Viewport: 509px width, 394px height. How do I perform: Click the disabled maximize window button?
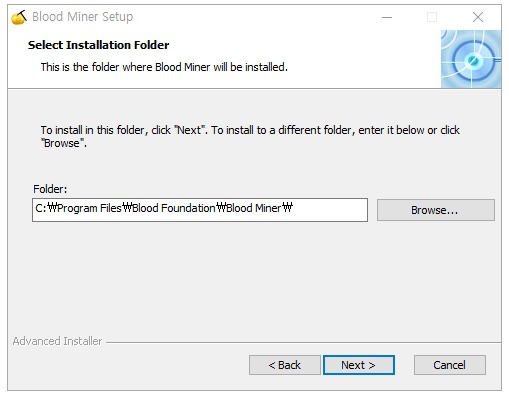pyautogui.click(x=432, y=17)
